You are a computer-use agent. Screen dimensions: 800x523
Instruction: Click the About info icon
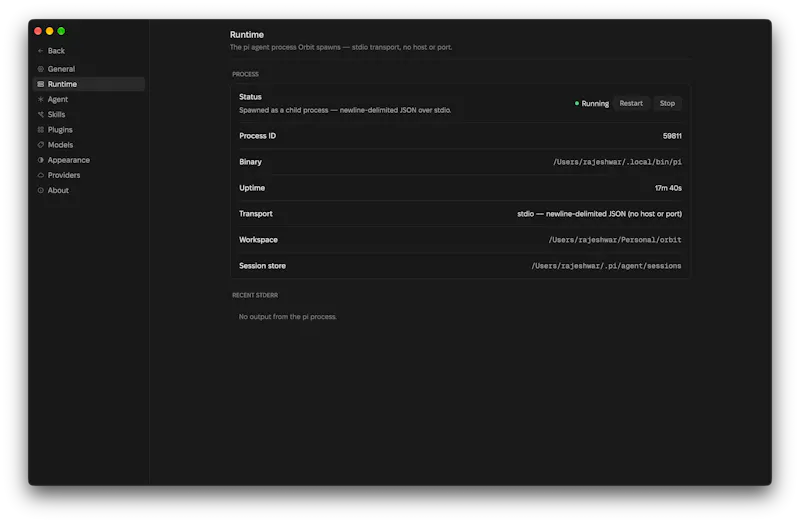click(x=40, y=190)
